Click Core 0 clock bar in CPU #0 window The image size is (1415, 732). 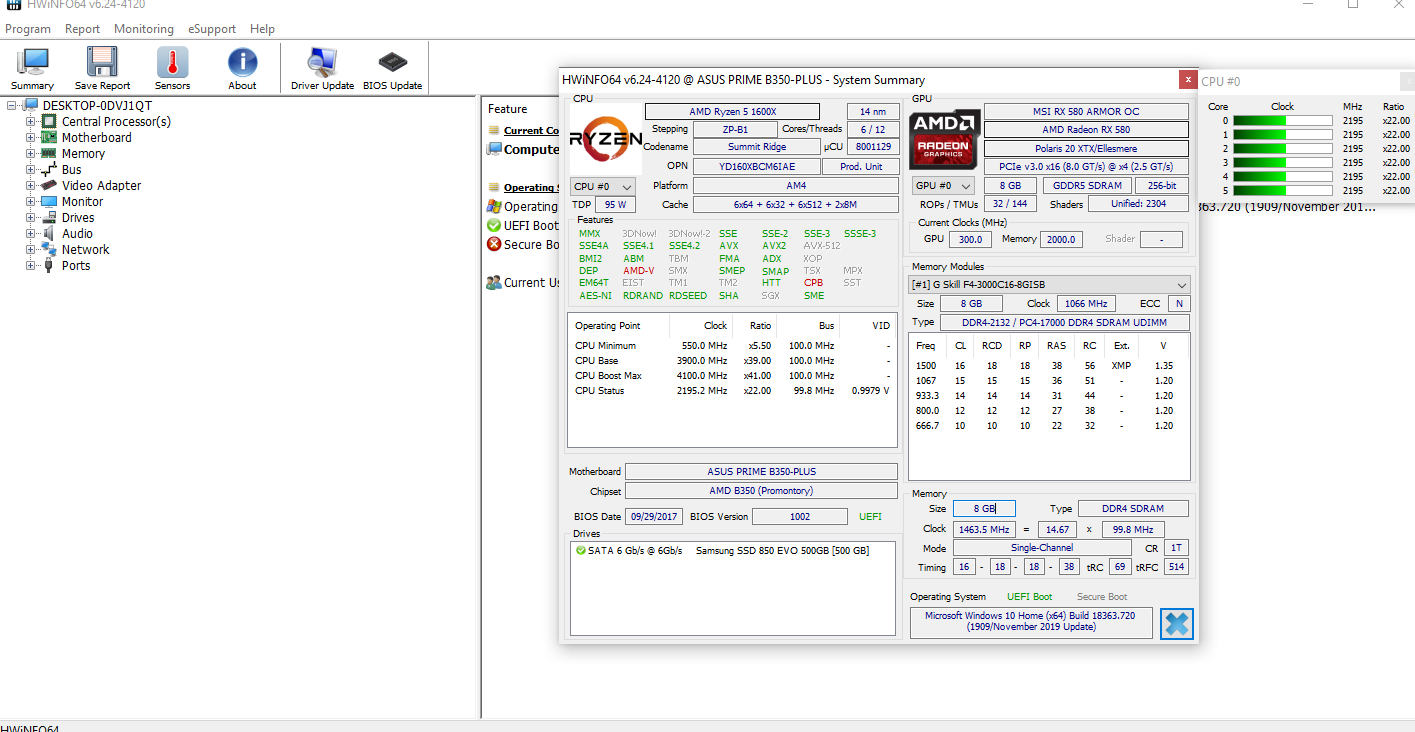pyautogui.click(x=1283, y=121)
